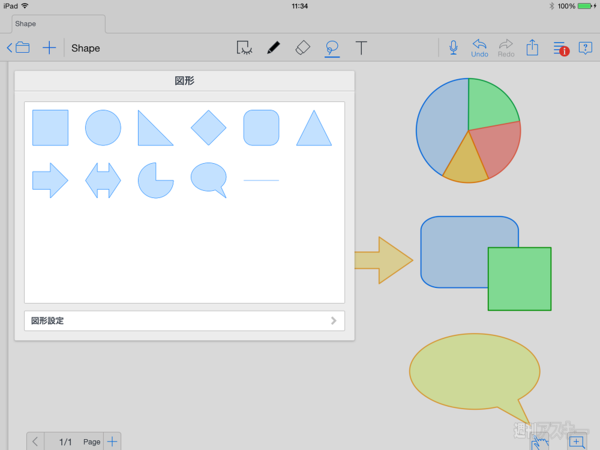600x450 pixels.
Task: Tap the 図形 panel header
Action: click(x=184, y=81)
